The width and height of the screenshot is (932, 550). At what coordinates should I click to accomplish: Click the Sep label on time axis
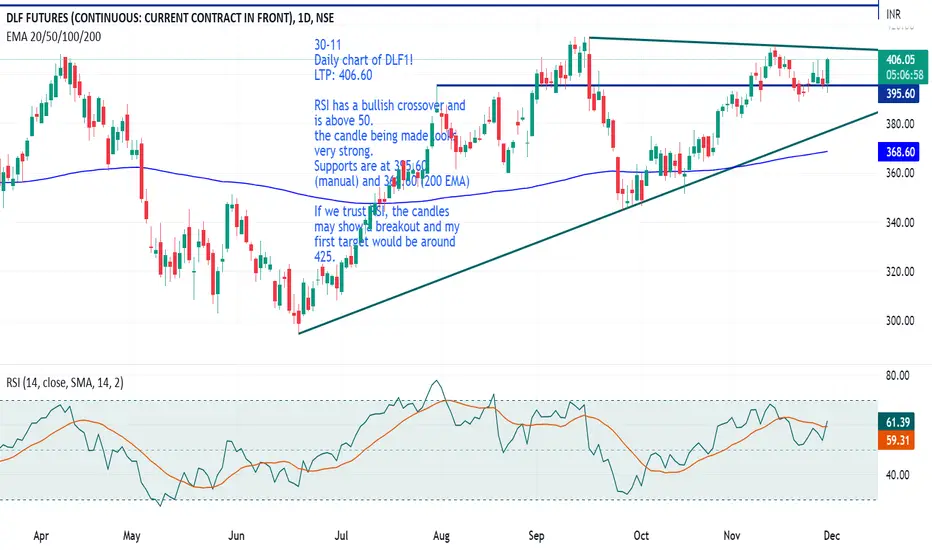536,536
